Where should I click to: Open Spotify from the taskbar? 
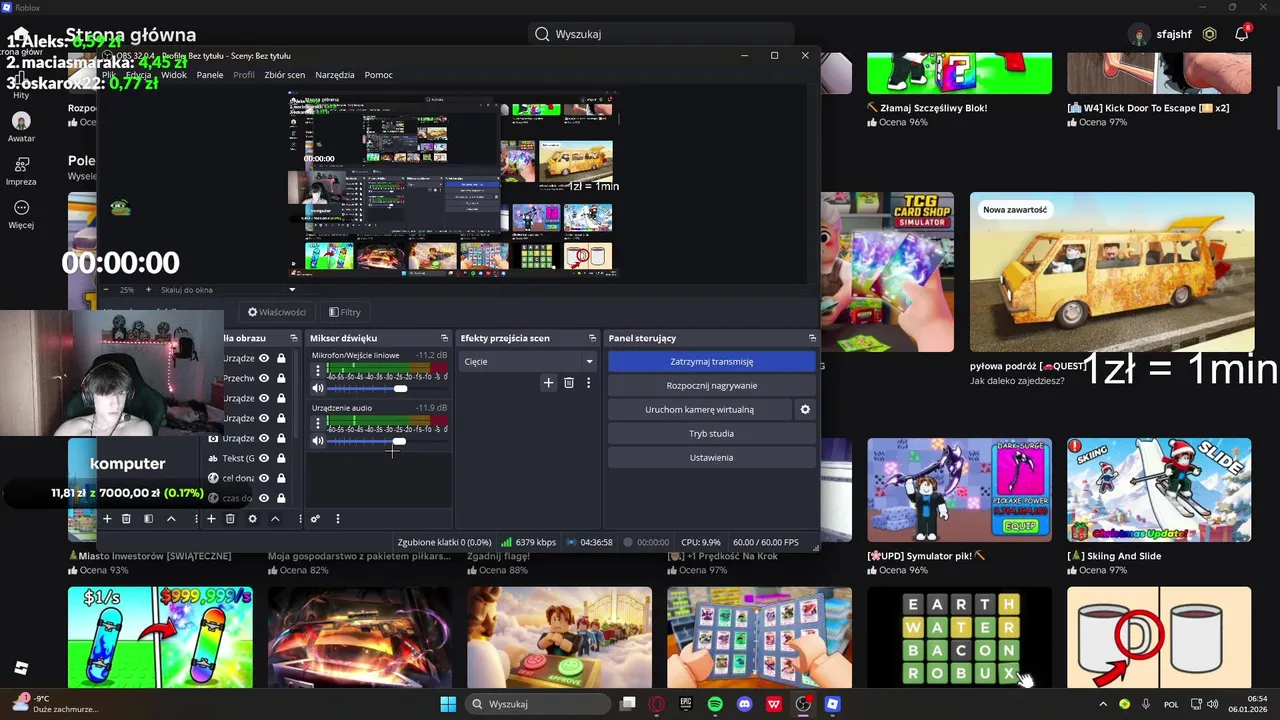715,704
